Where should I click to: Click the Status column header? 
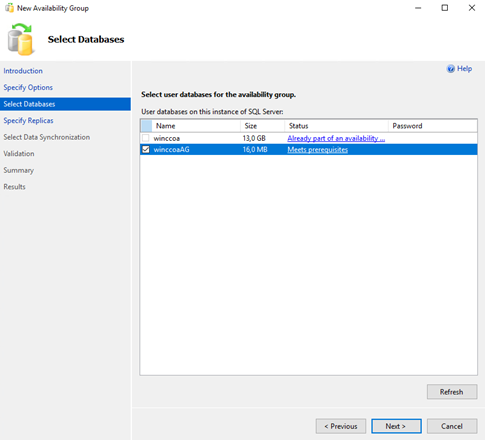tap(336, 126)
